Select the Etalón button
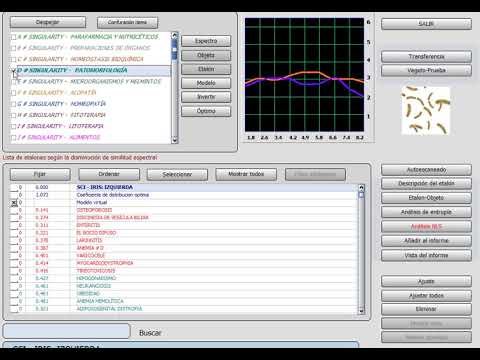This screenshot has width=480, height=360. click(206, 69)
